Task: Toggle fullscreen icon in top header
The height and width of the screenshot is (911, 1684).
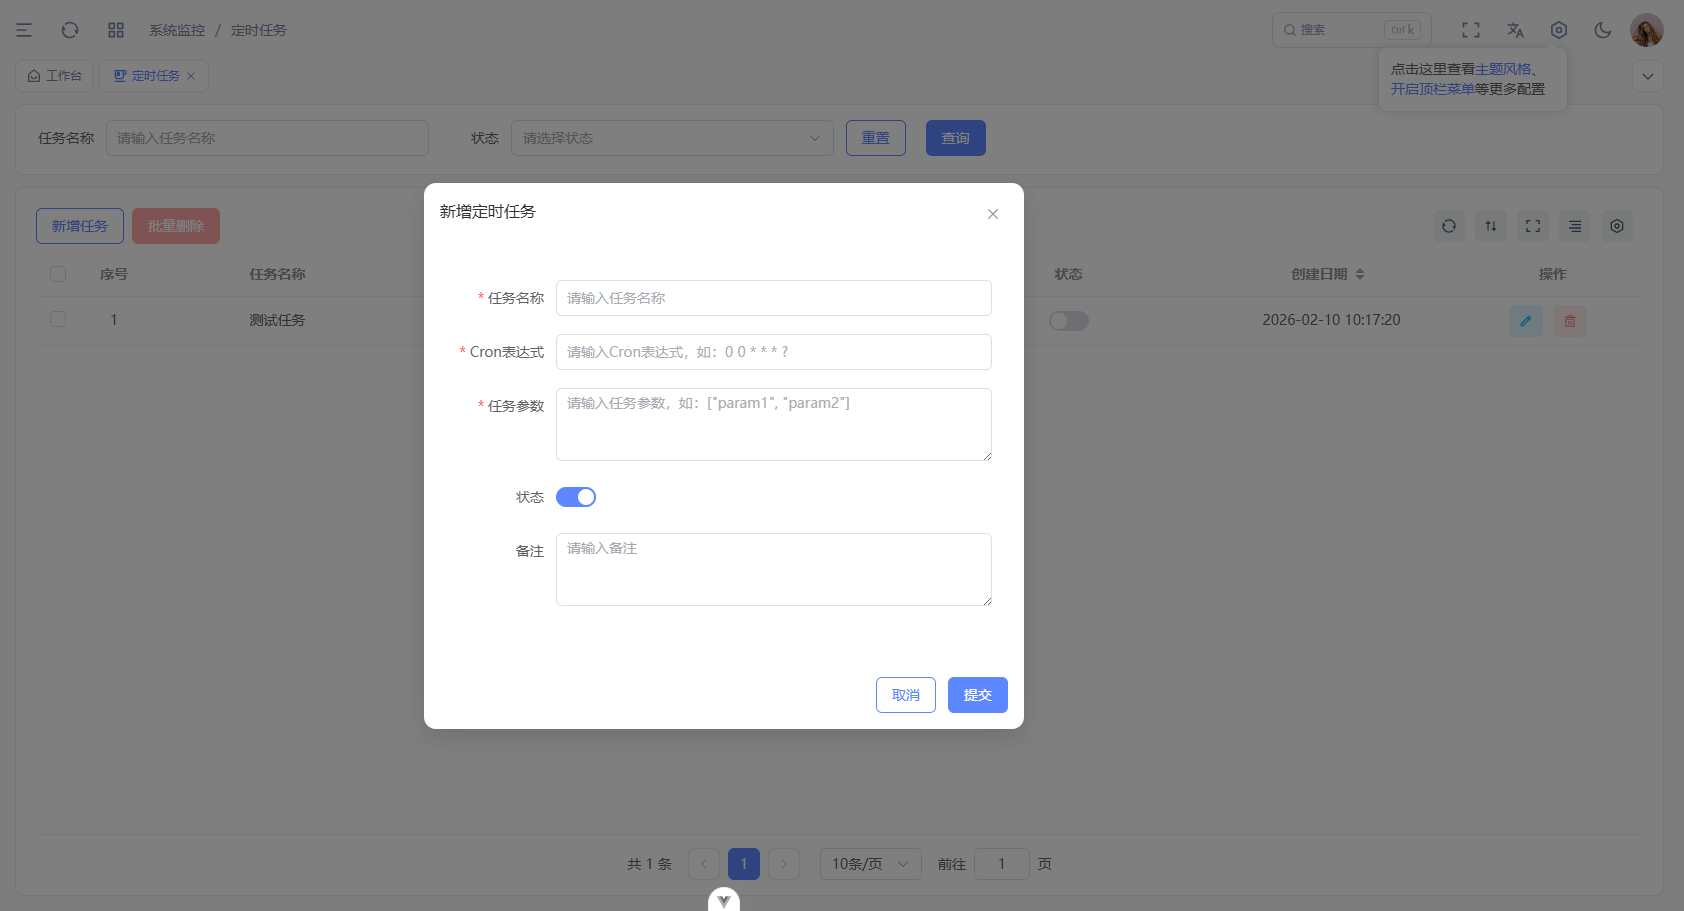Action: (x=1471, y=30)
